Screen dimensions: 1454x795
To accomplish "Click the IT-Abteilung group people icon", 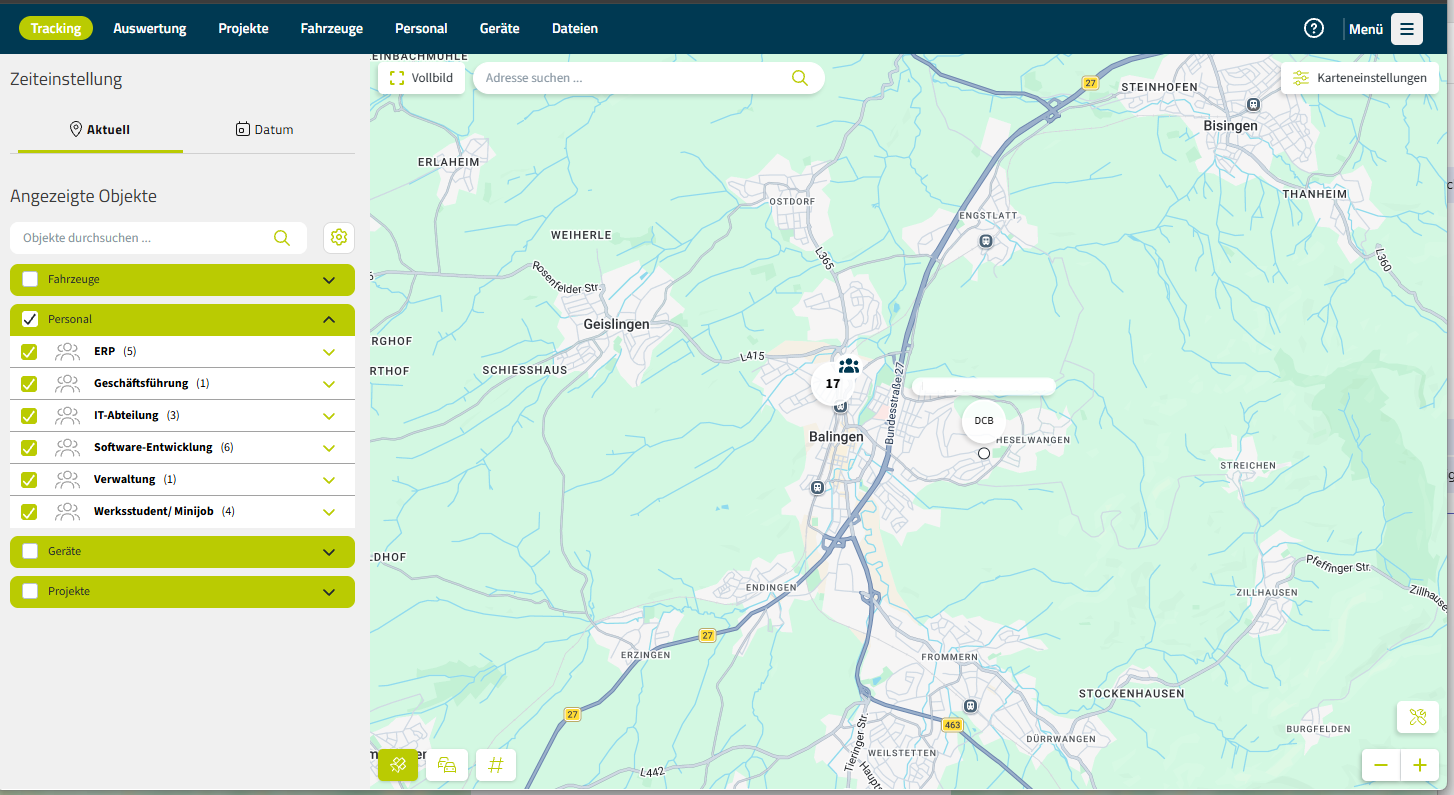I will click(67, 415).
